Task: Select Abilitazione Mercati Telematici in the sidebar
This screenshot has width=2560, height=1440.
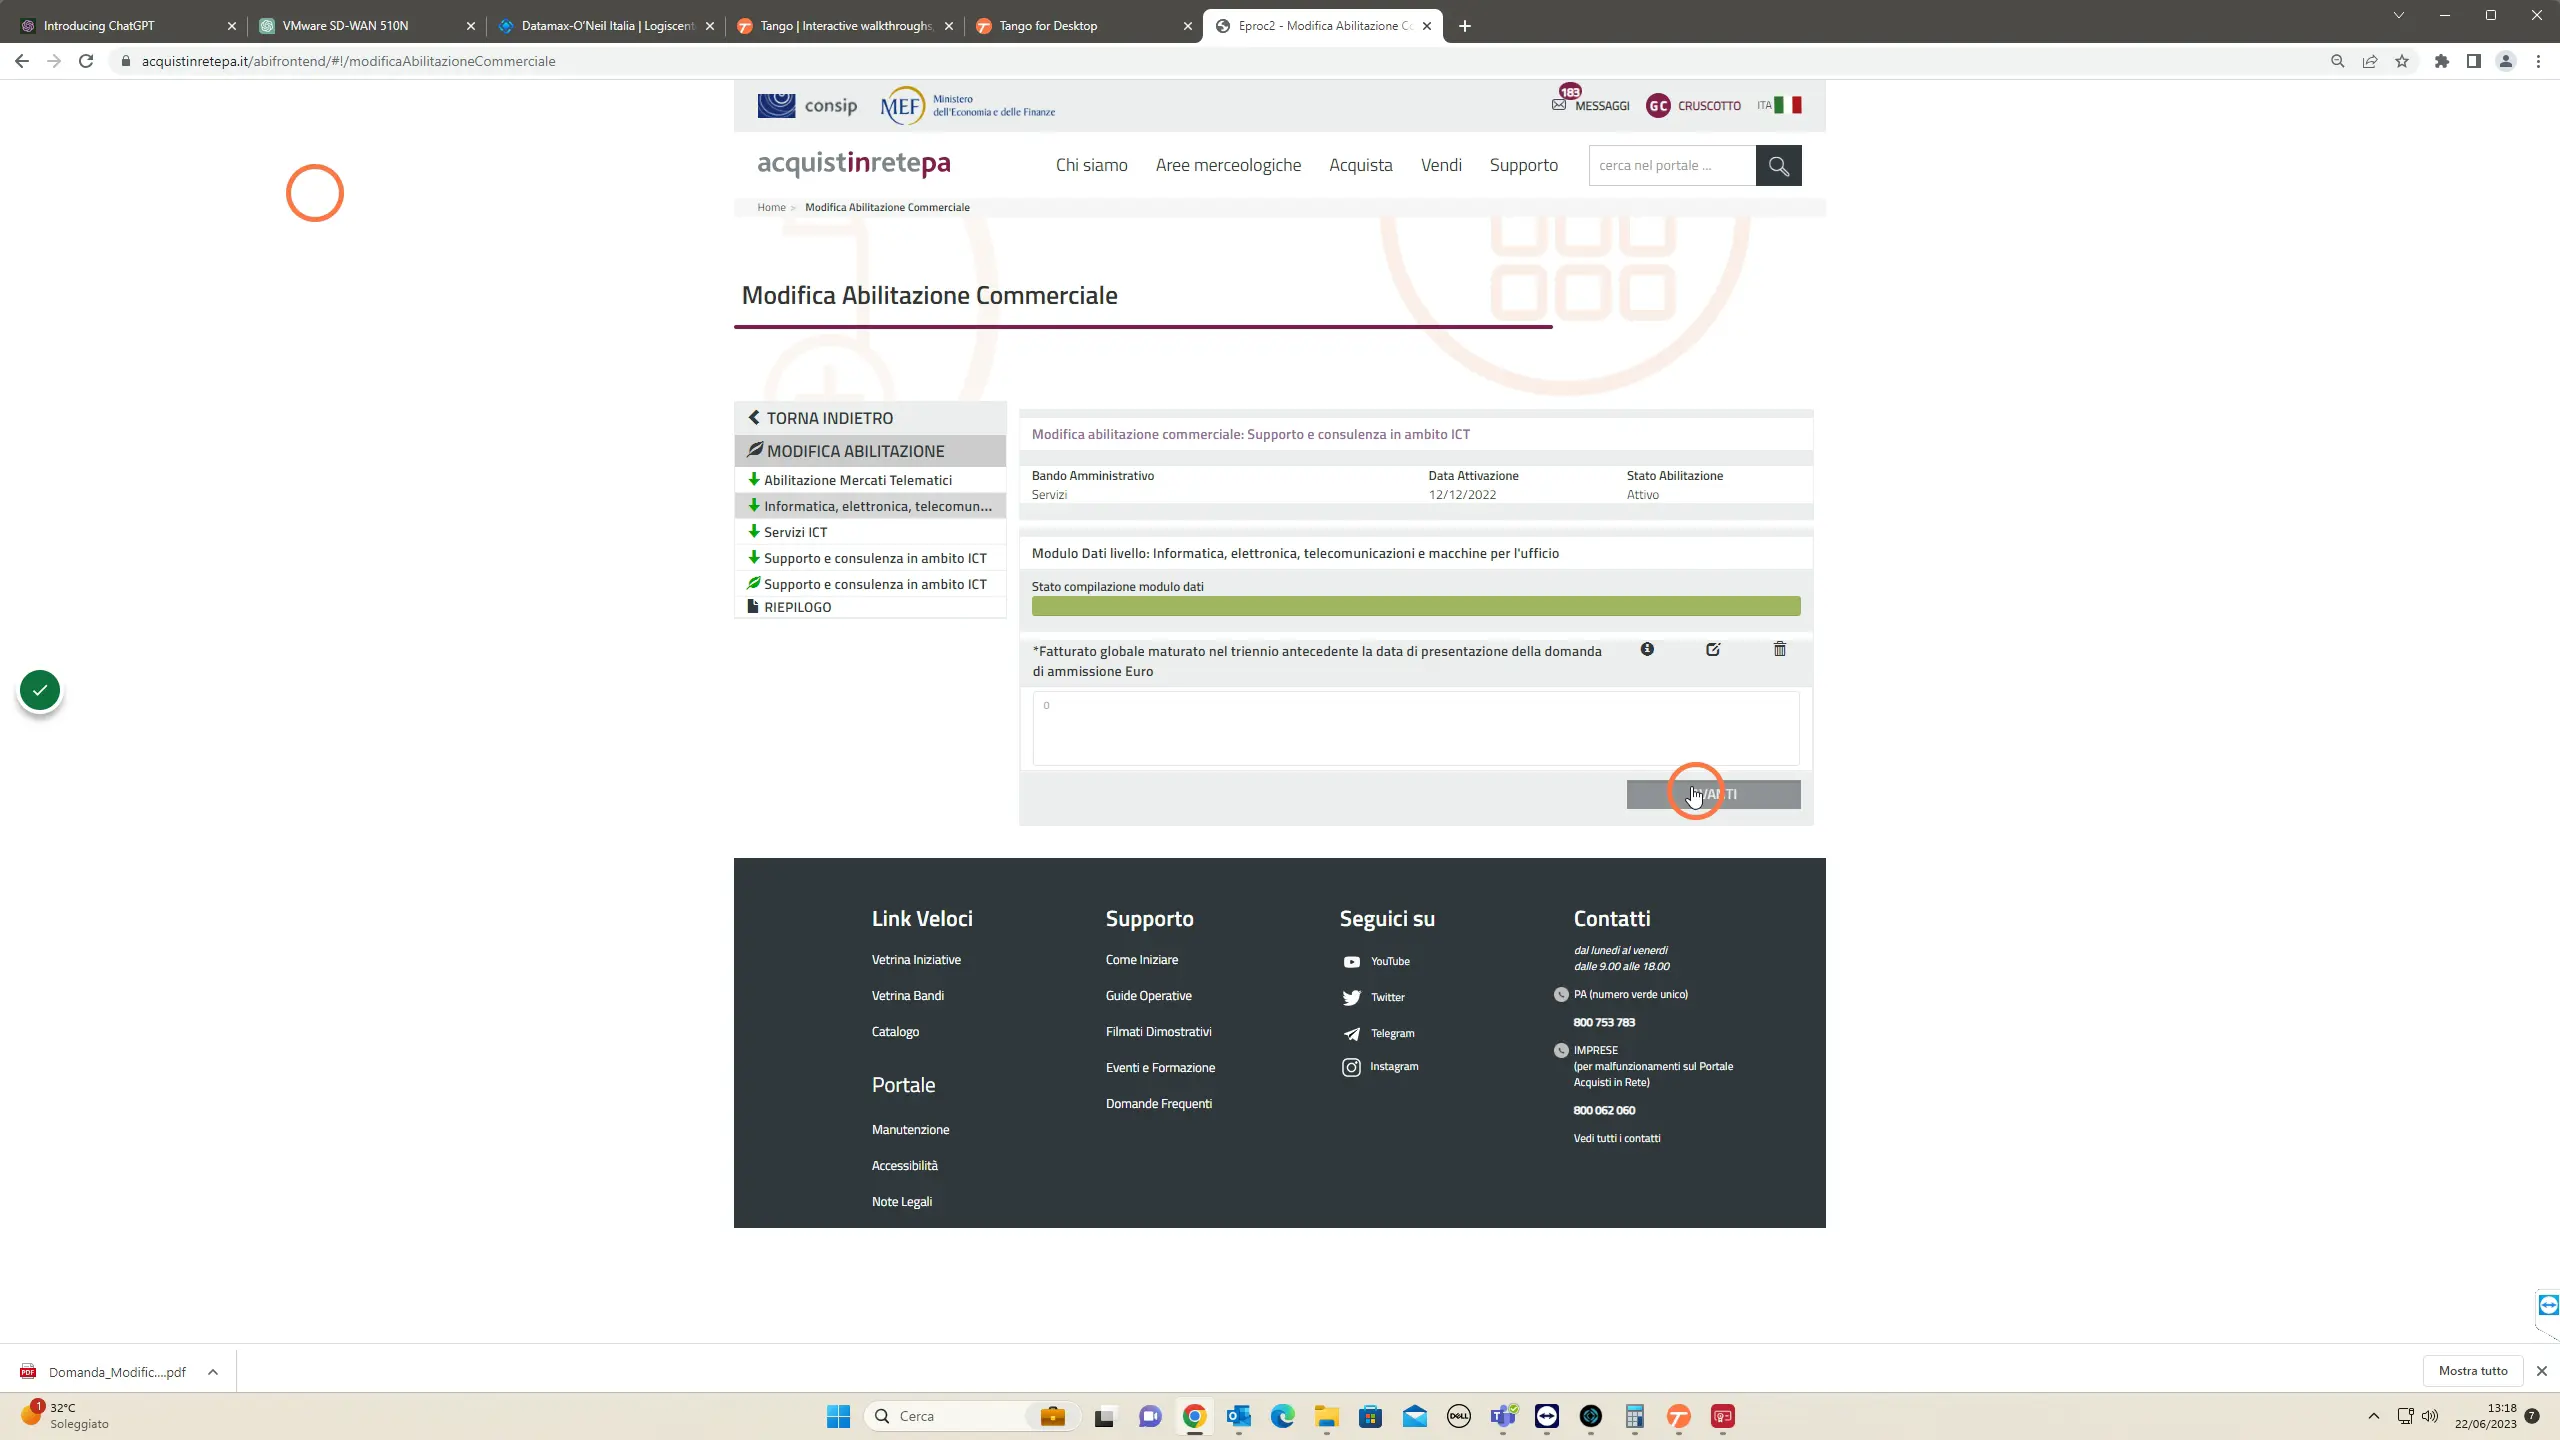Action: pyautogui.click(x=870, y=480)
